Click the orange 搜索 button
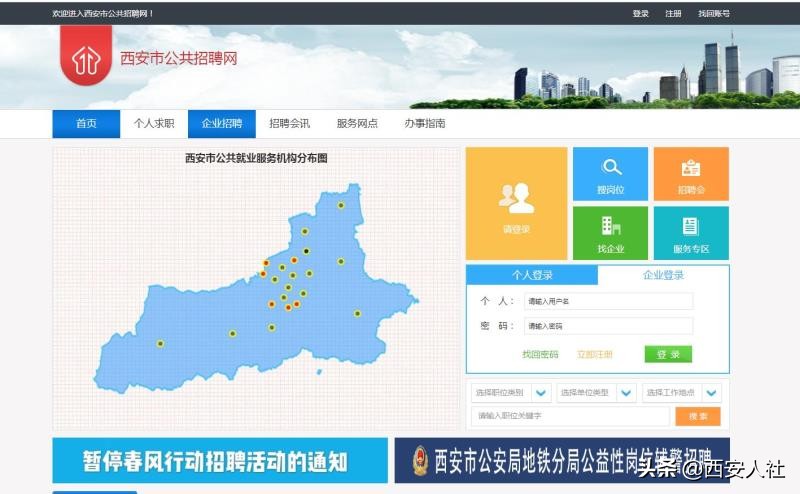 [x=698, y=416]
